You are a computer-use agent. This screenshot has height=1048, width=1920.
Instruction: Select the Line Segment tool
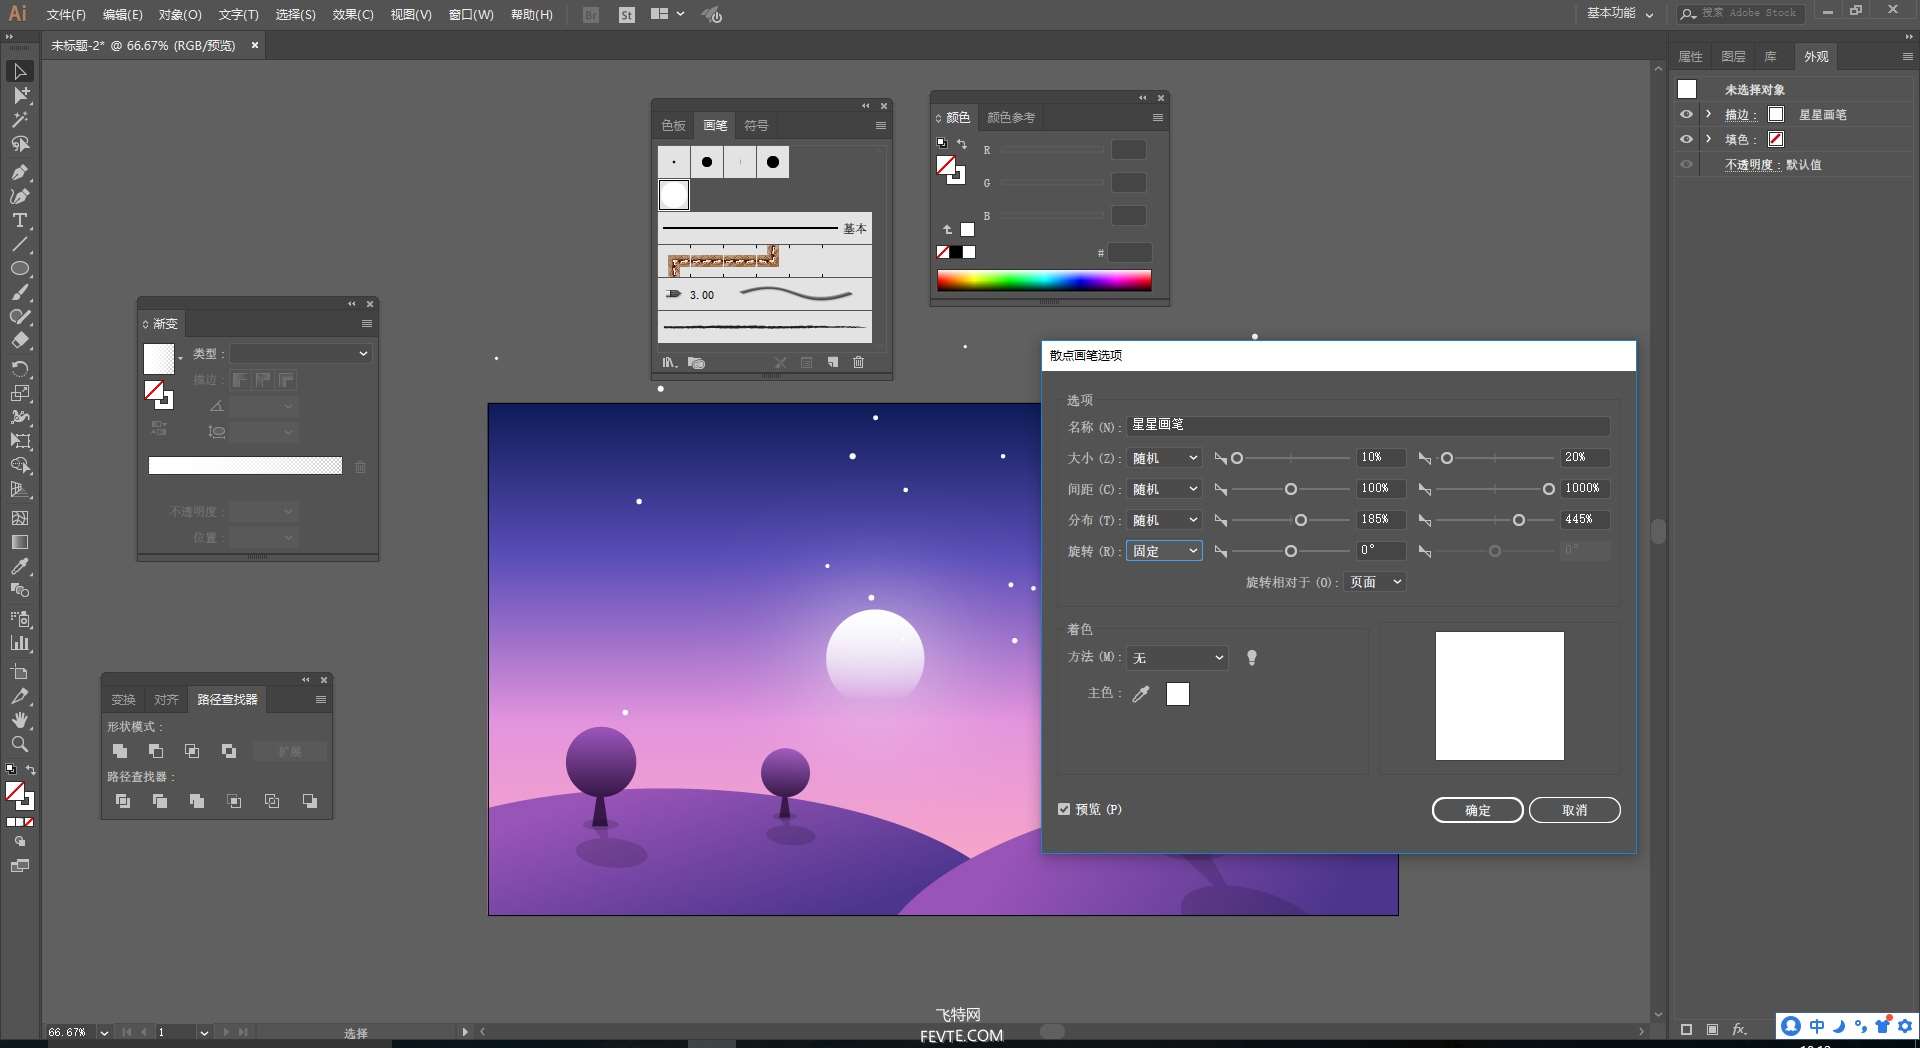pyautogui.click(x=20, y=244)
